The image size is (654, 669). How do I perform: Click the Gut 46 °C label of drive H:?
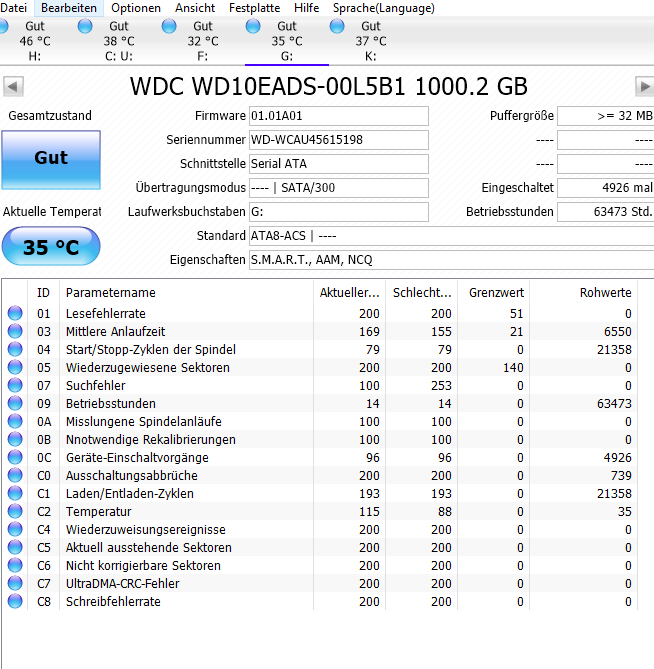(x=35, y=34)
